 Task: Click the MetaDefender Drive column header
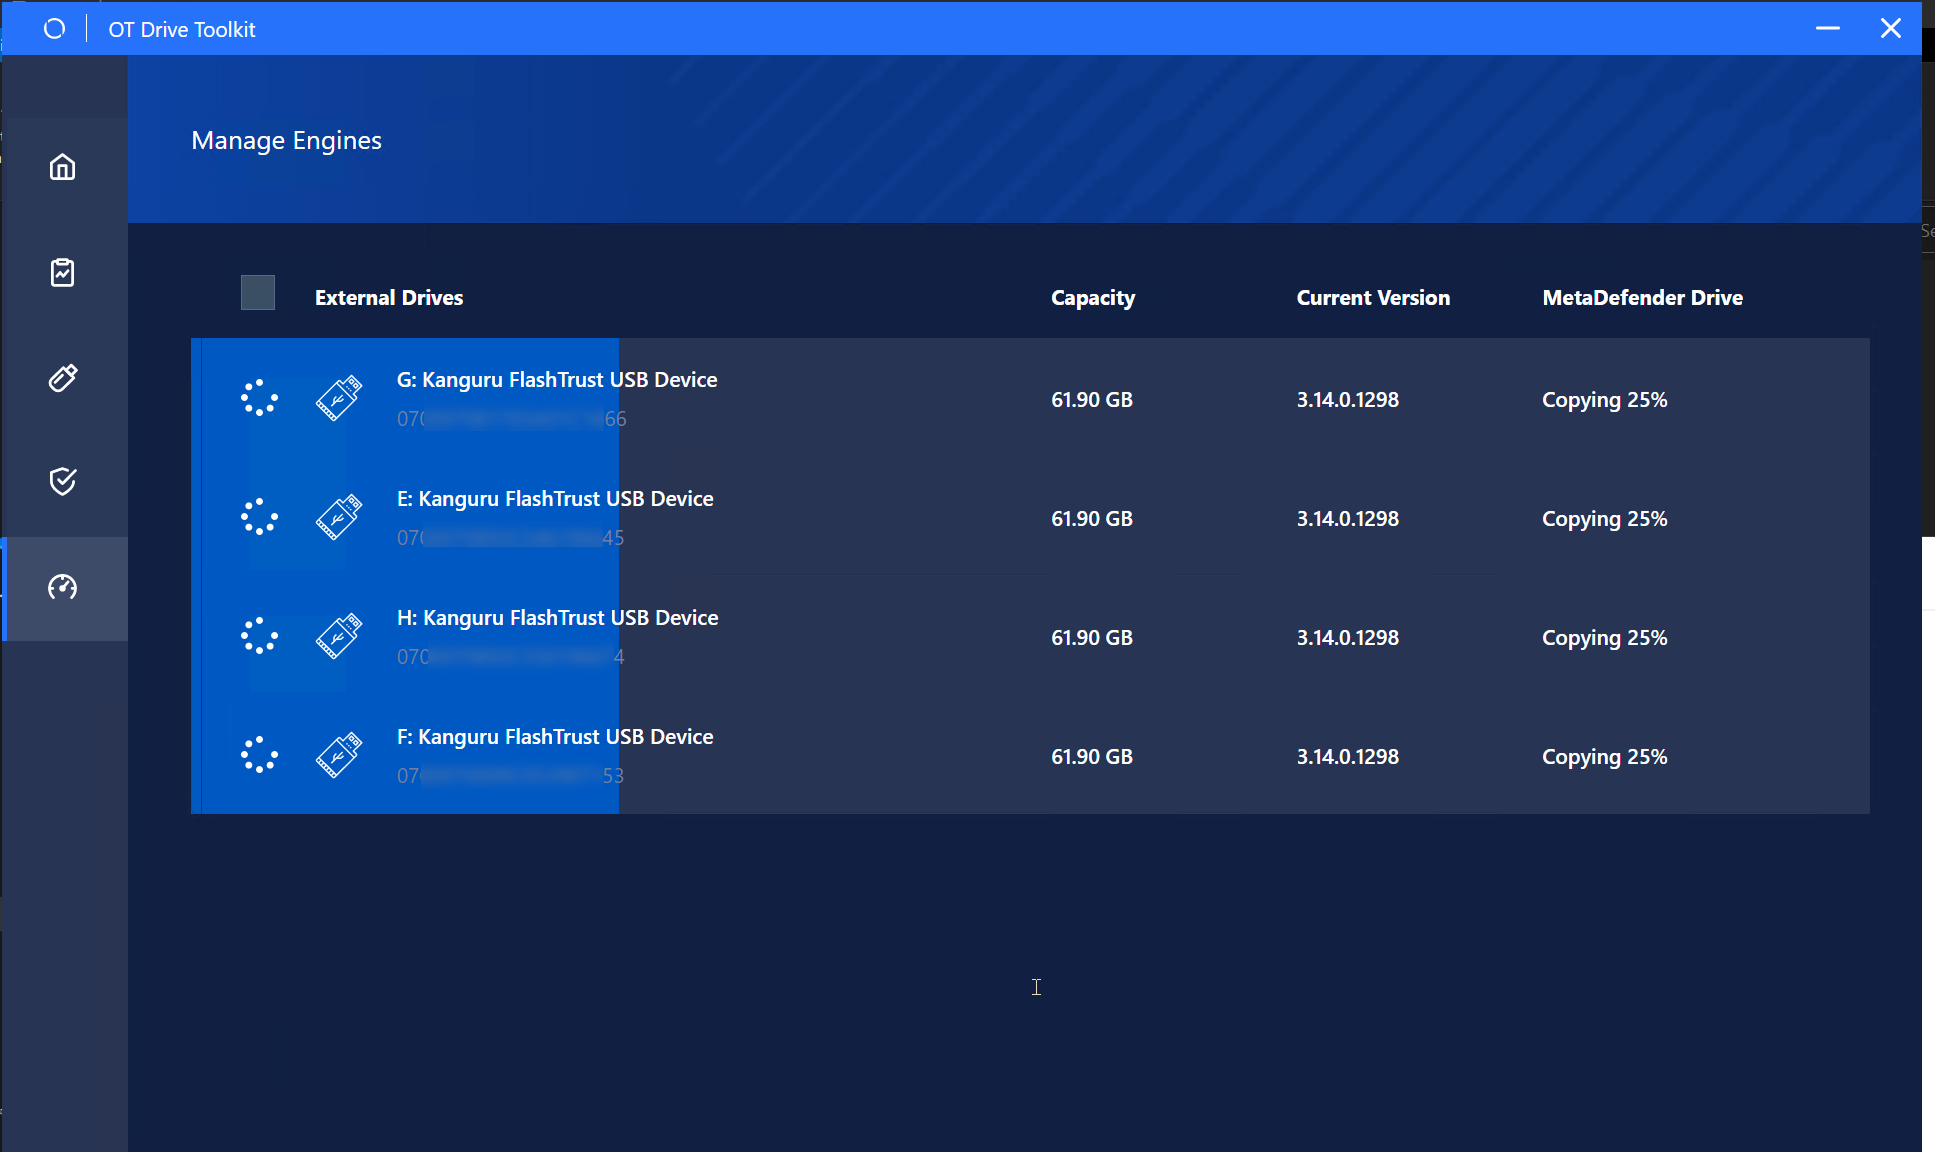1642,298
